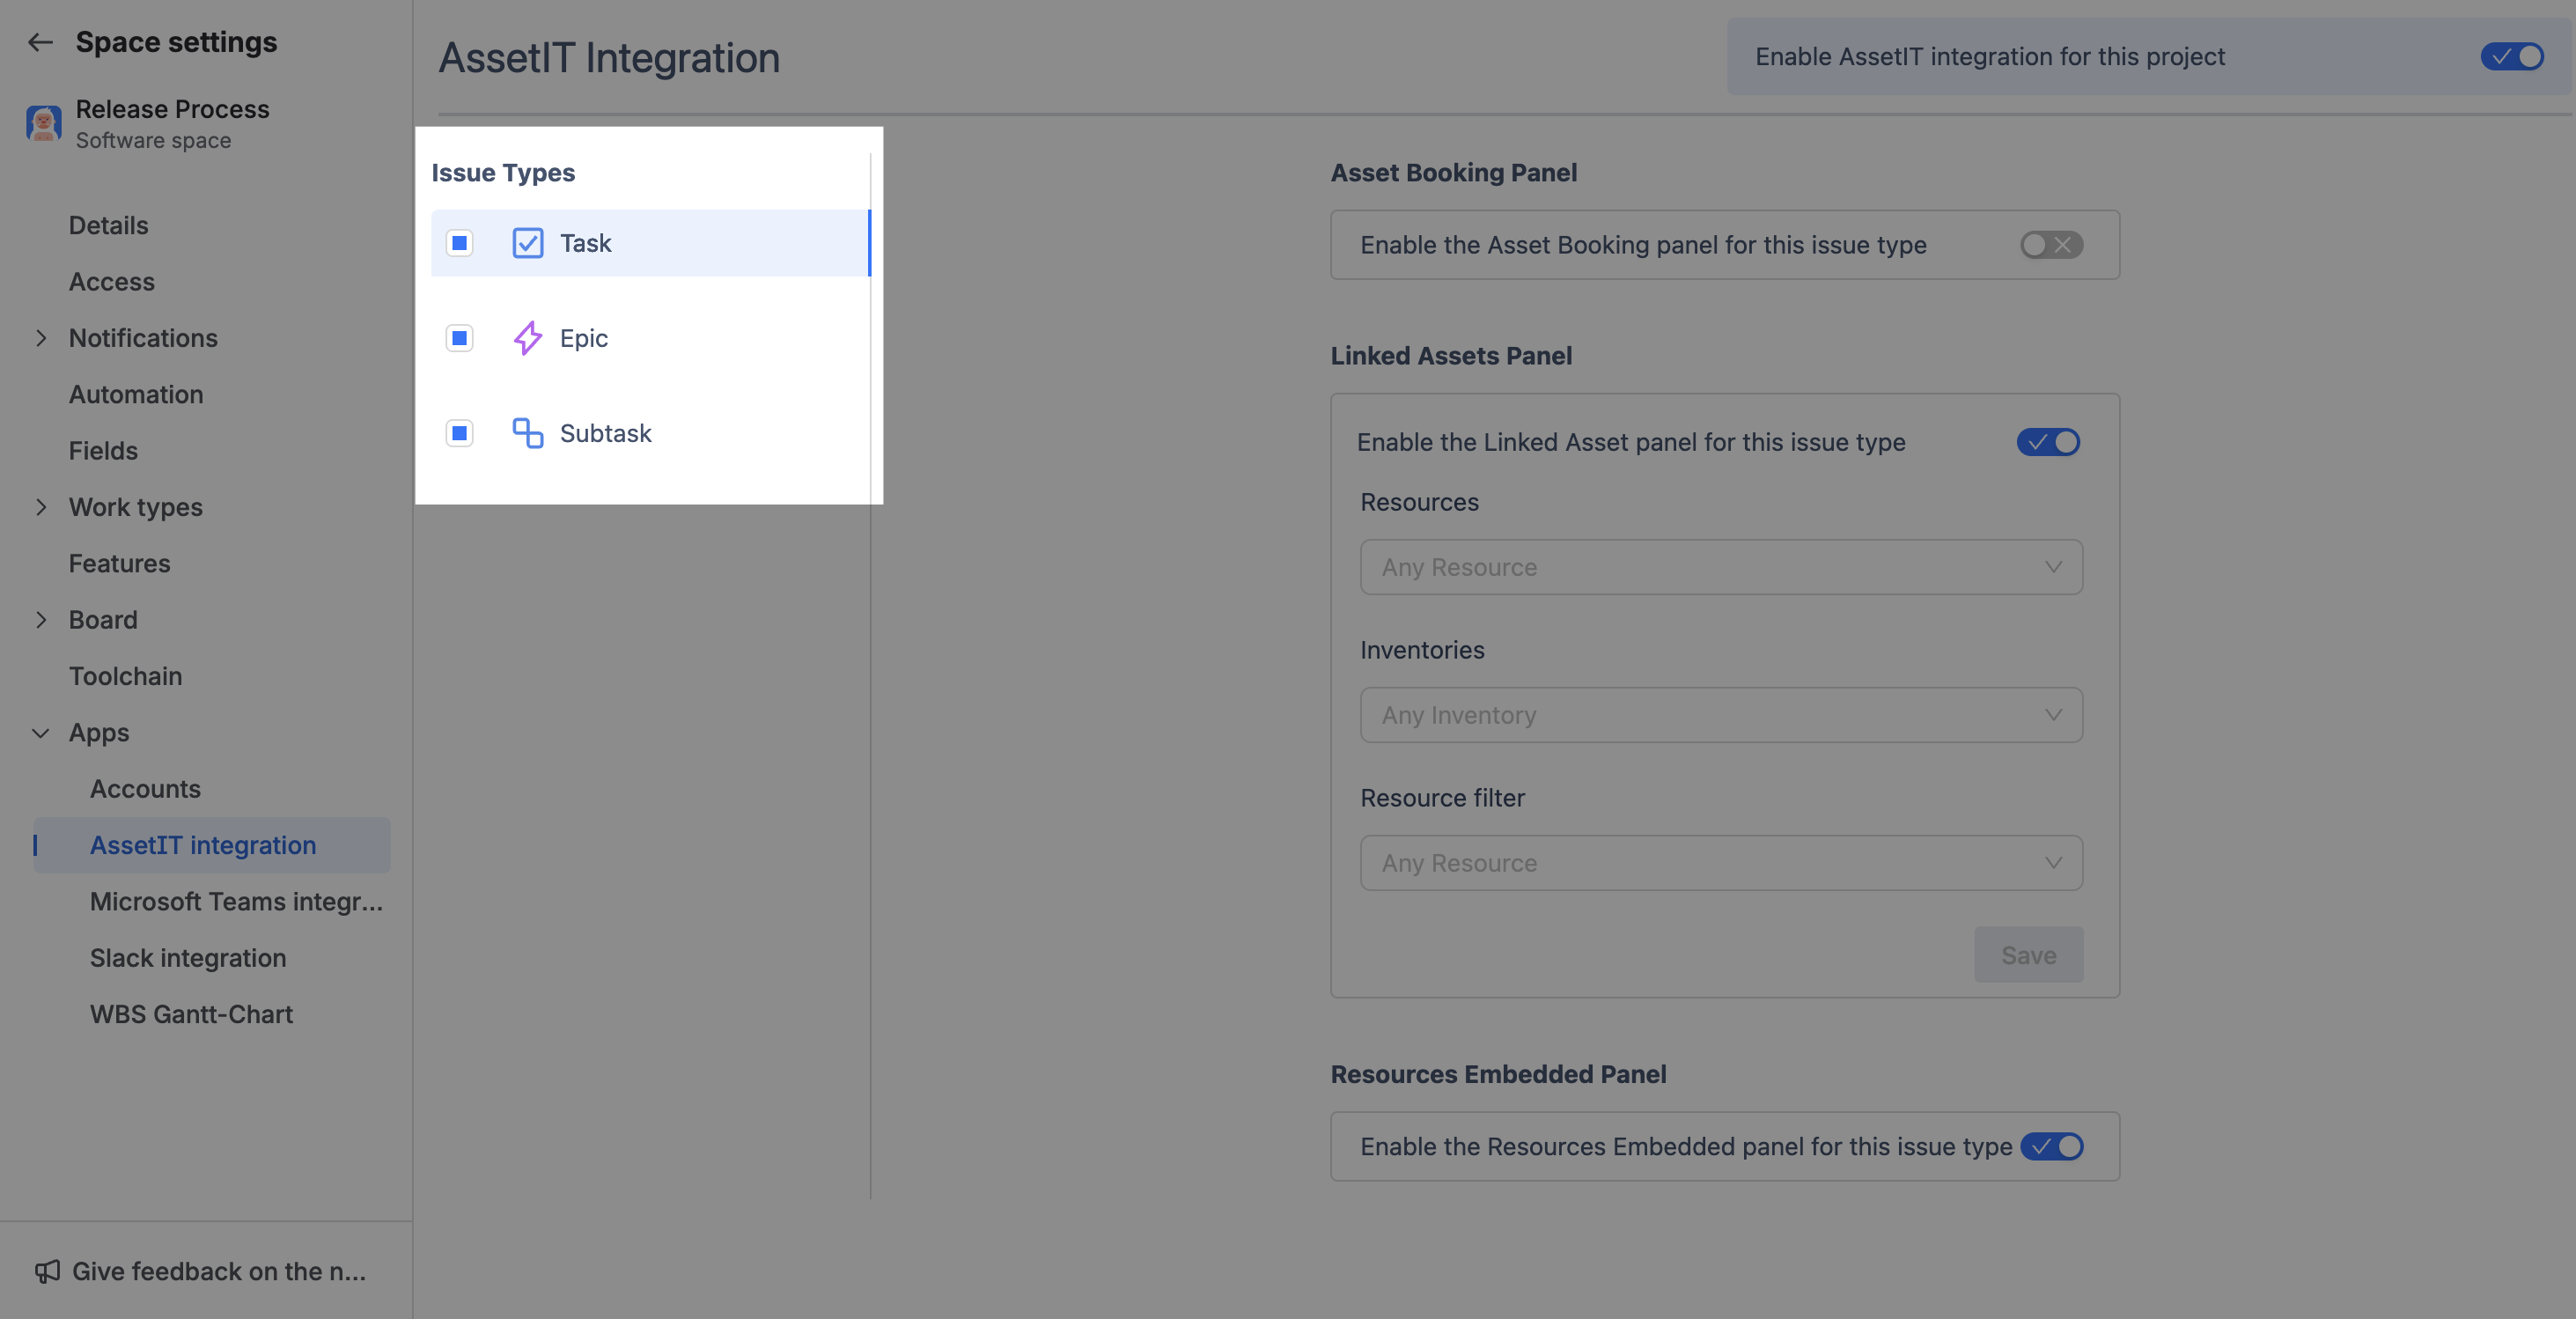The image size is (2576, 1319).
Task: Click the Subtask issue type icon
Action: point(527,433)
